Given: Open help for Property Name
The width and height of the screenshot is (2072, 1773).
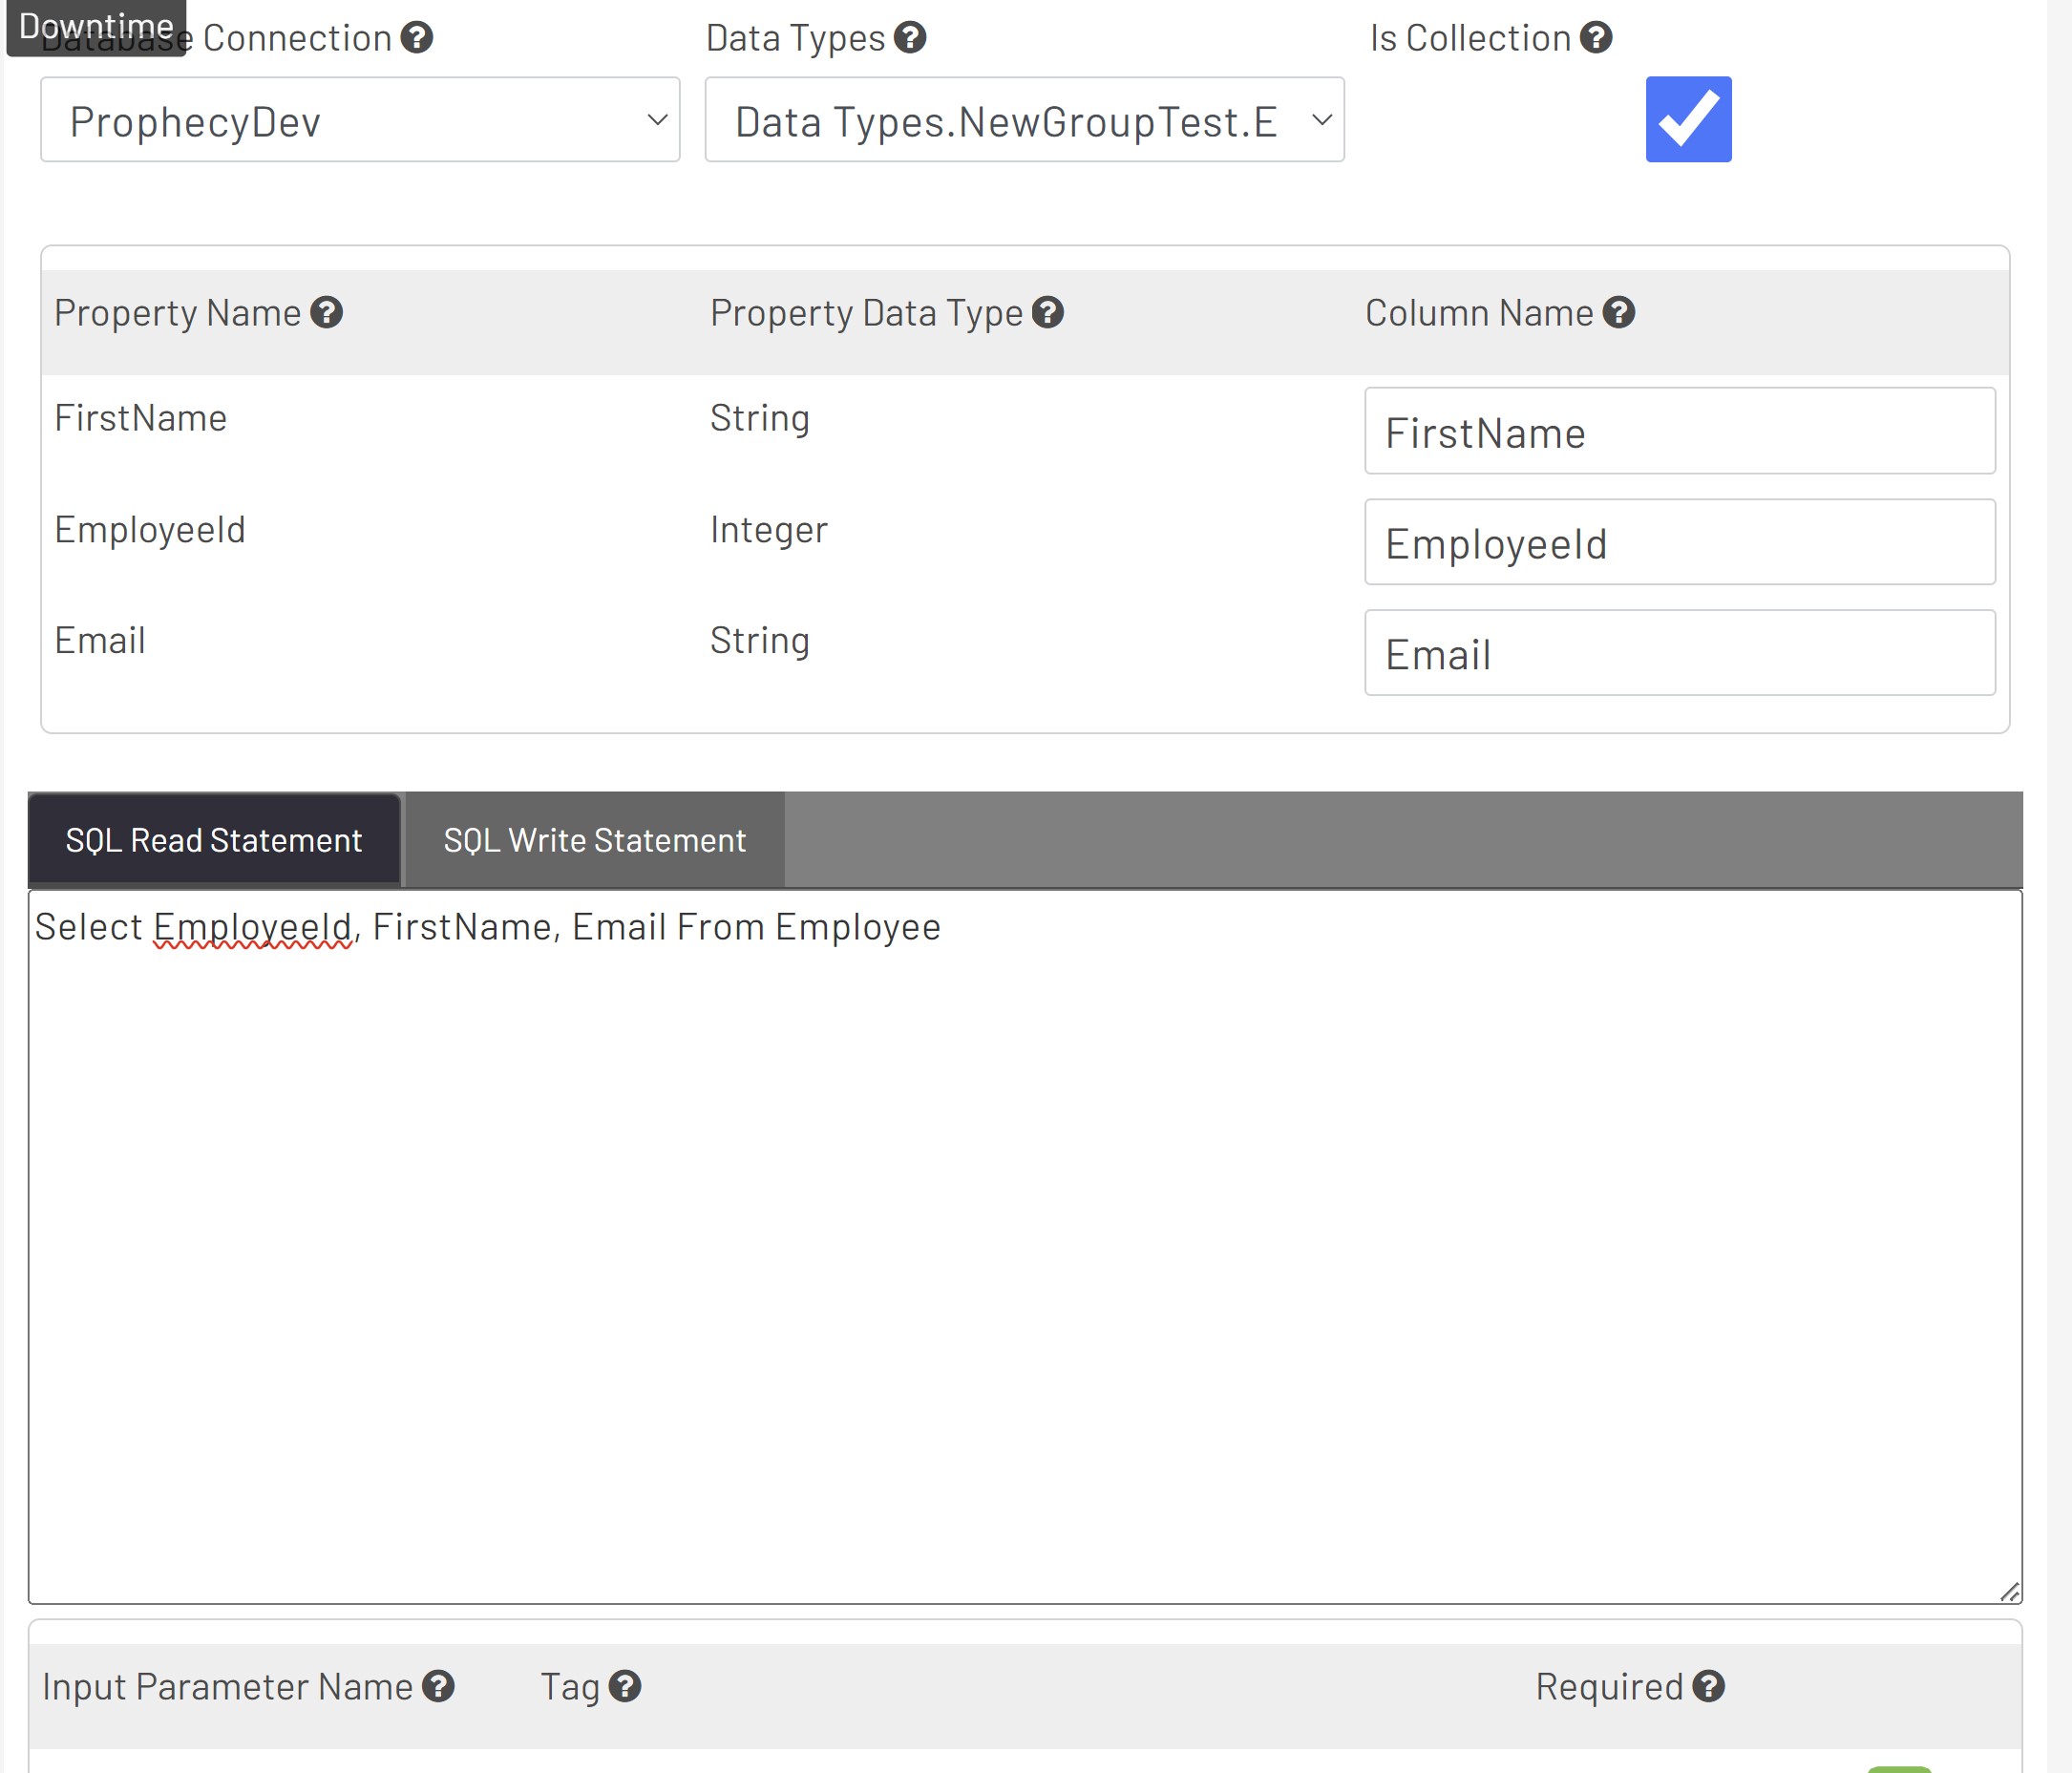Looking at the screenshot, I should click(325, 313).
